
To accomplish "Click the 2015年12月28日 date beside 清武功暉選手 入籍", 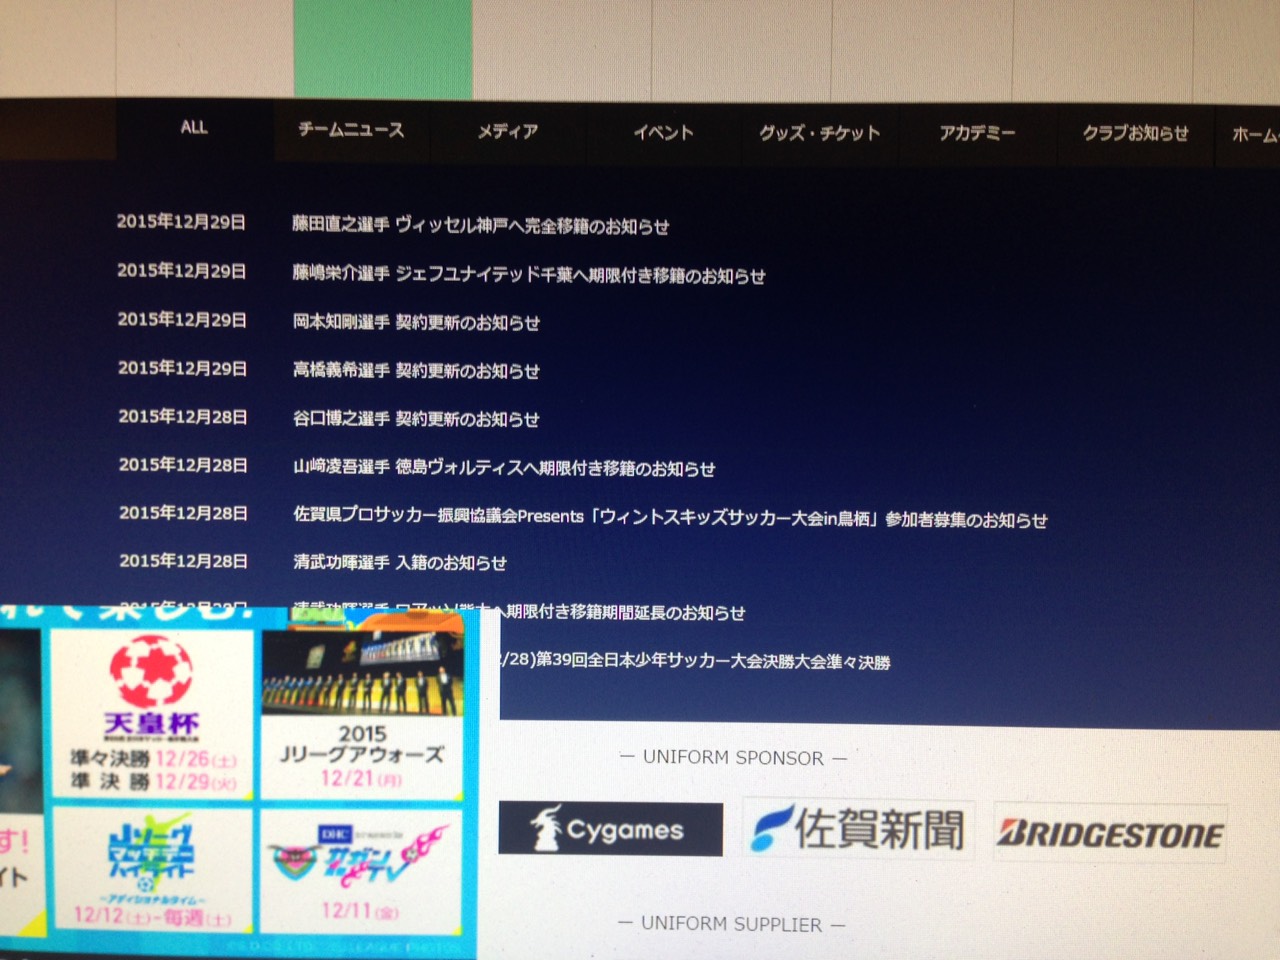I will click(183, 561).
